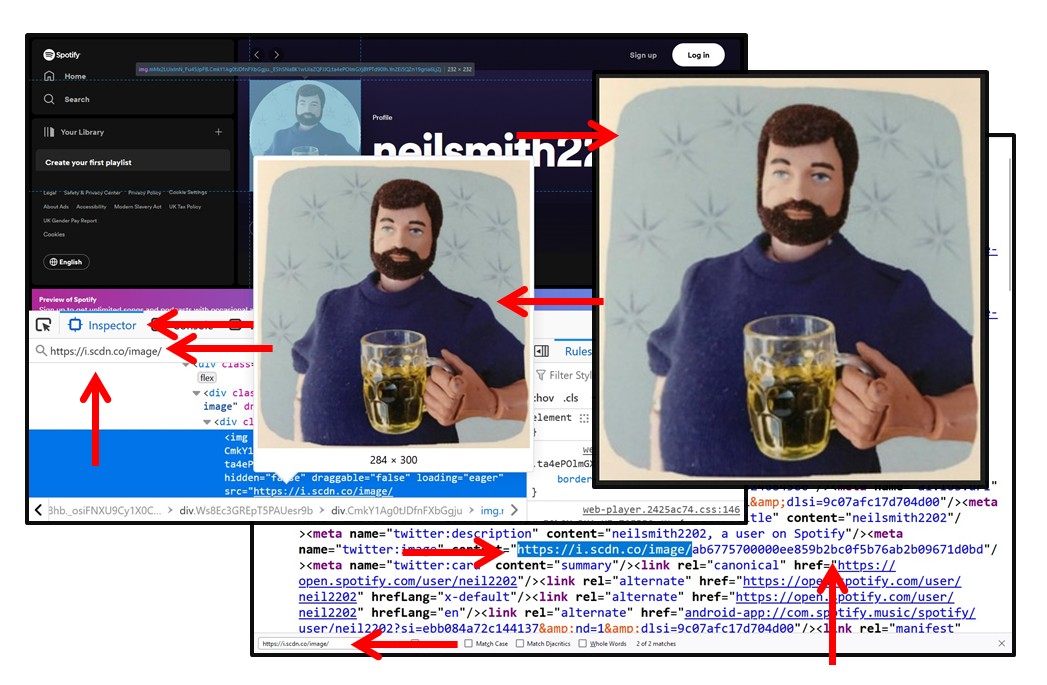
Task: Go forward with right chevron in Spotify
Action: 276,55
